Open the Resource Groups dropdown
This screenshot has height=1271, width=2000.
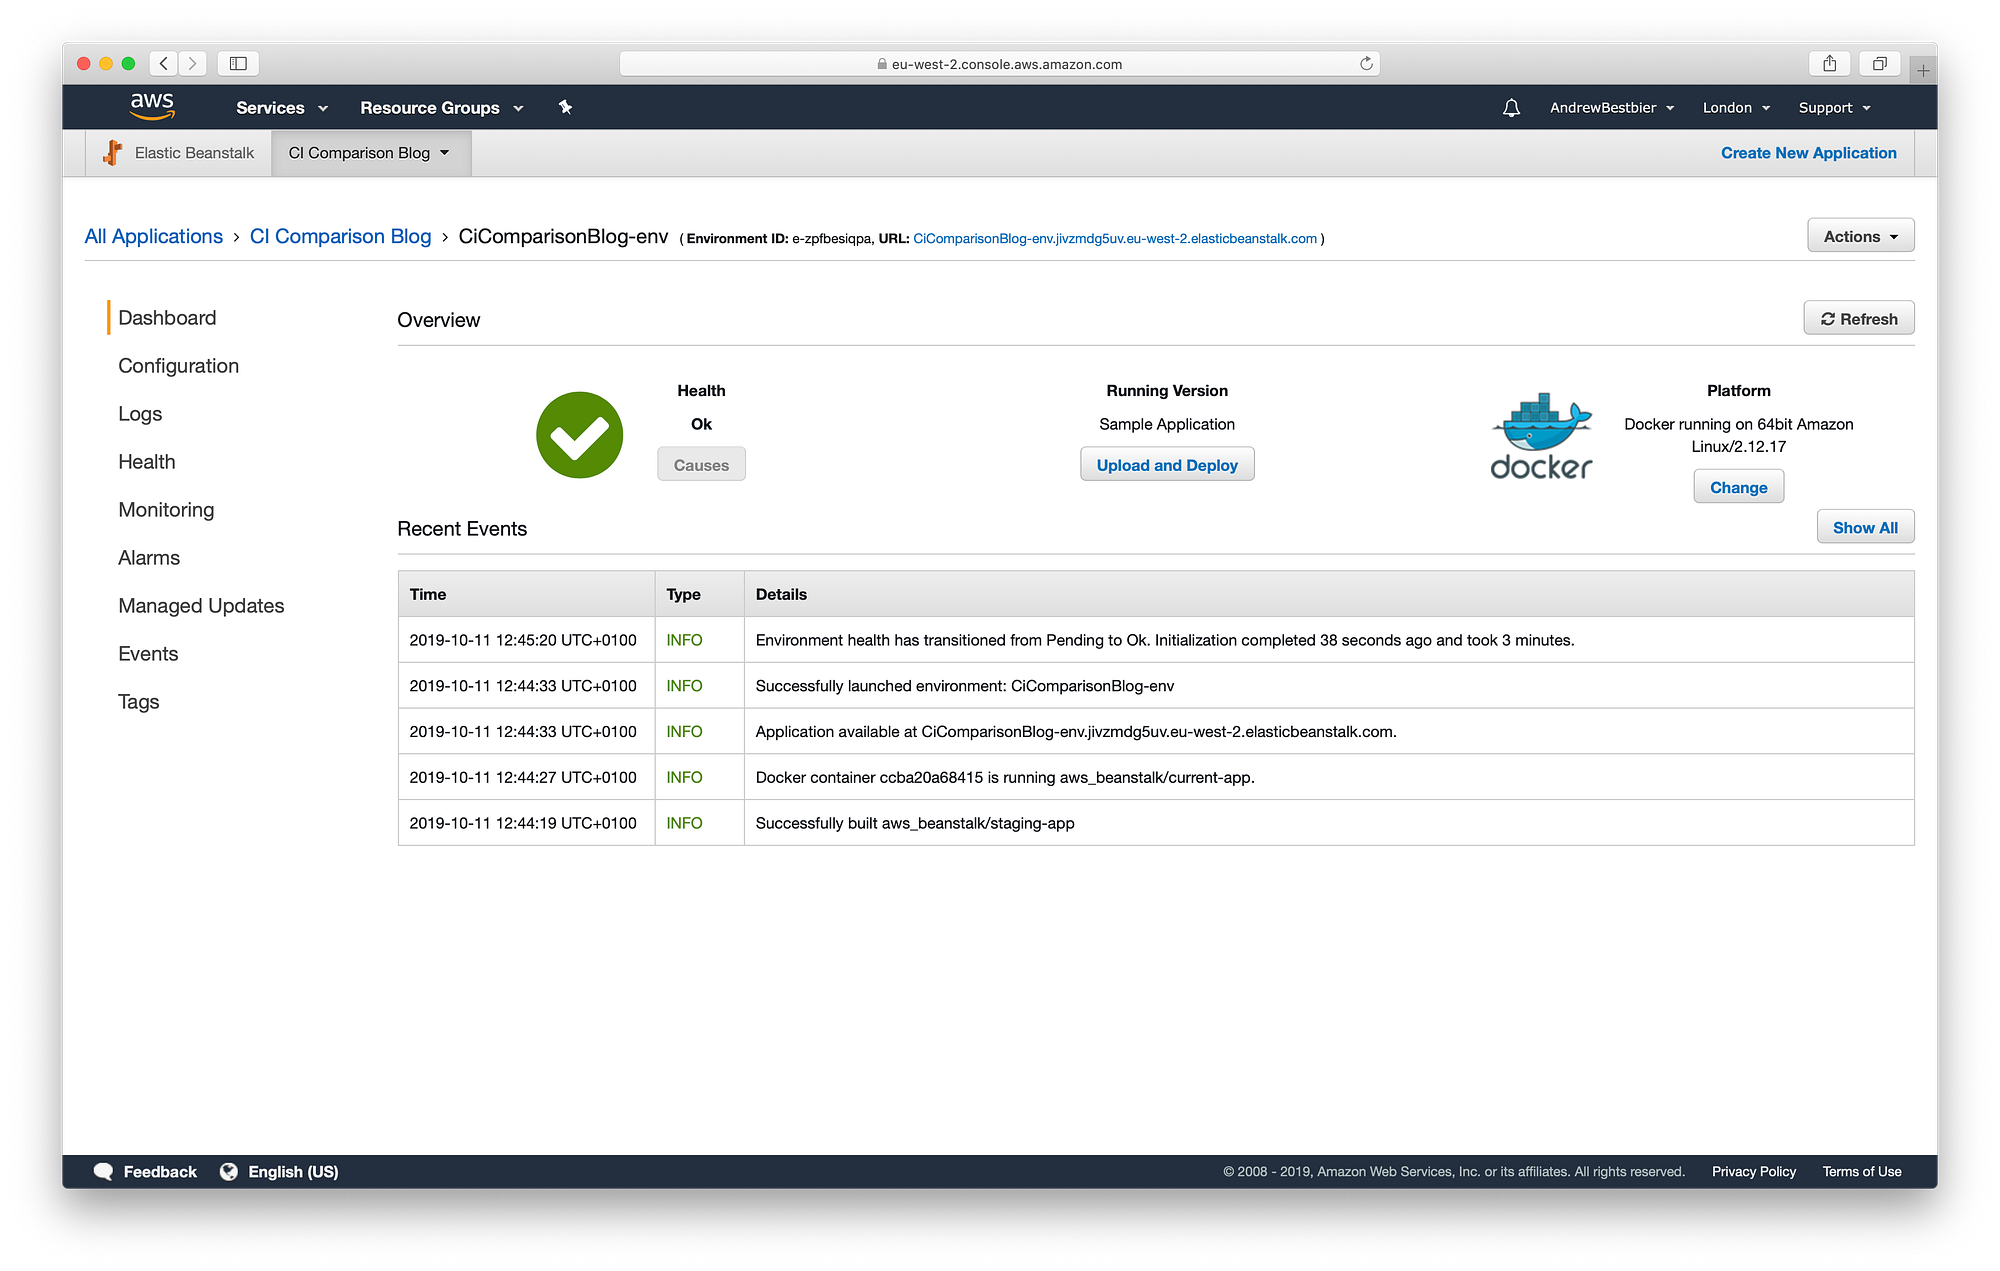pyautogui.click(x=441, y=108)
